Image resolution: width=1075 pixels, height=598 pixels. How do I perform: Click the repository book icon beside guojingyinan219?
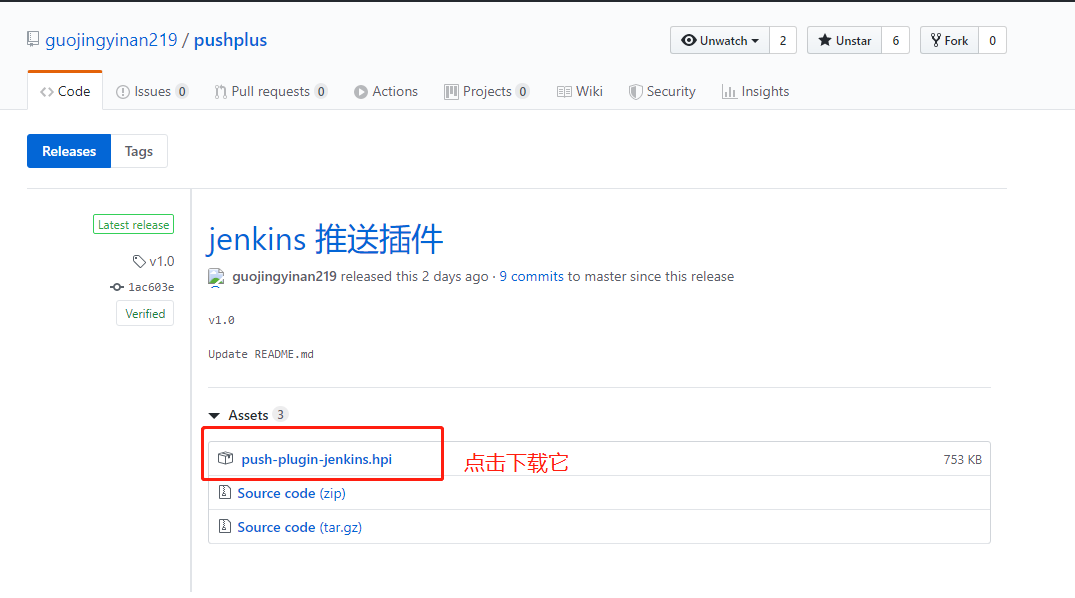[32, 39]
